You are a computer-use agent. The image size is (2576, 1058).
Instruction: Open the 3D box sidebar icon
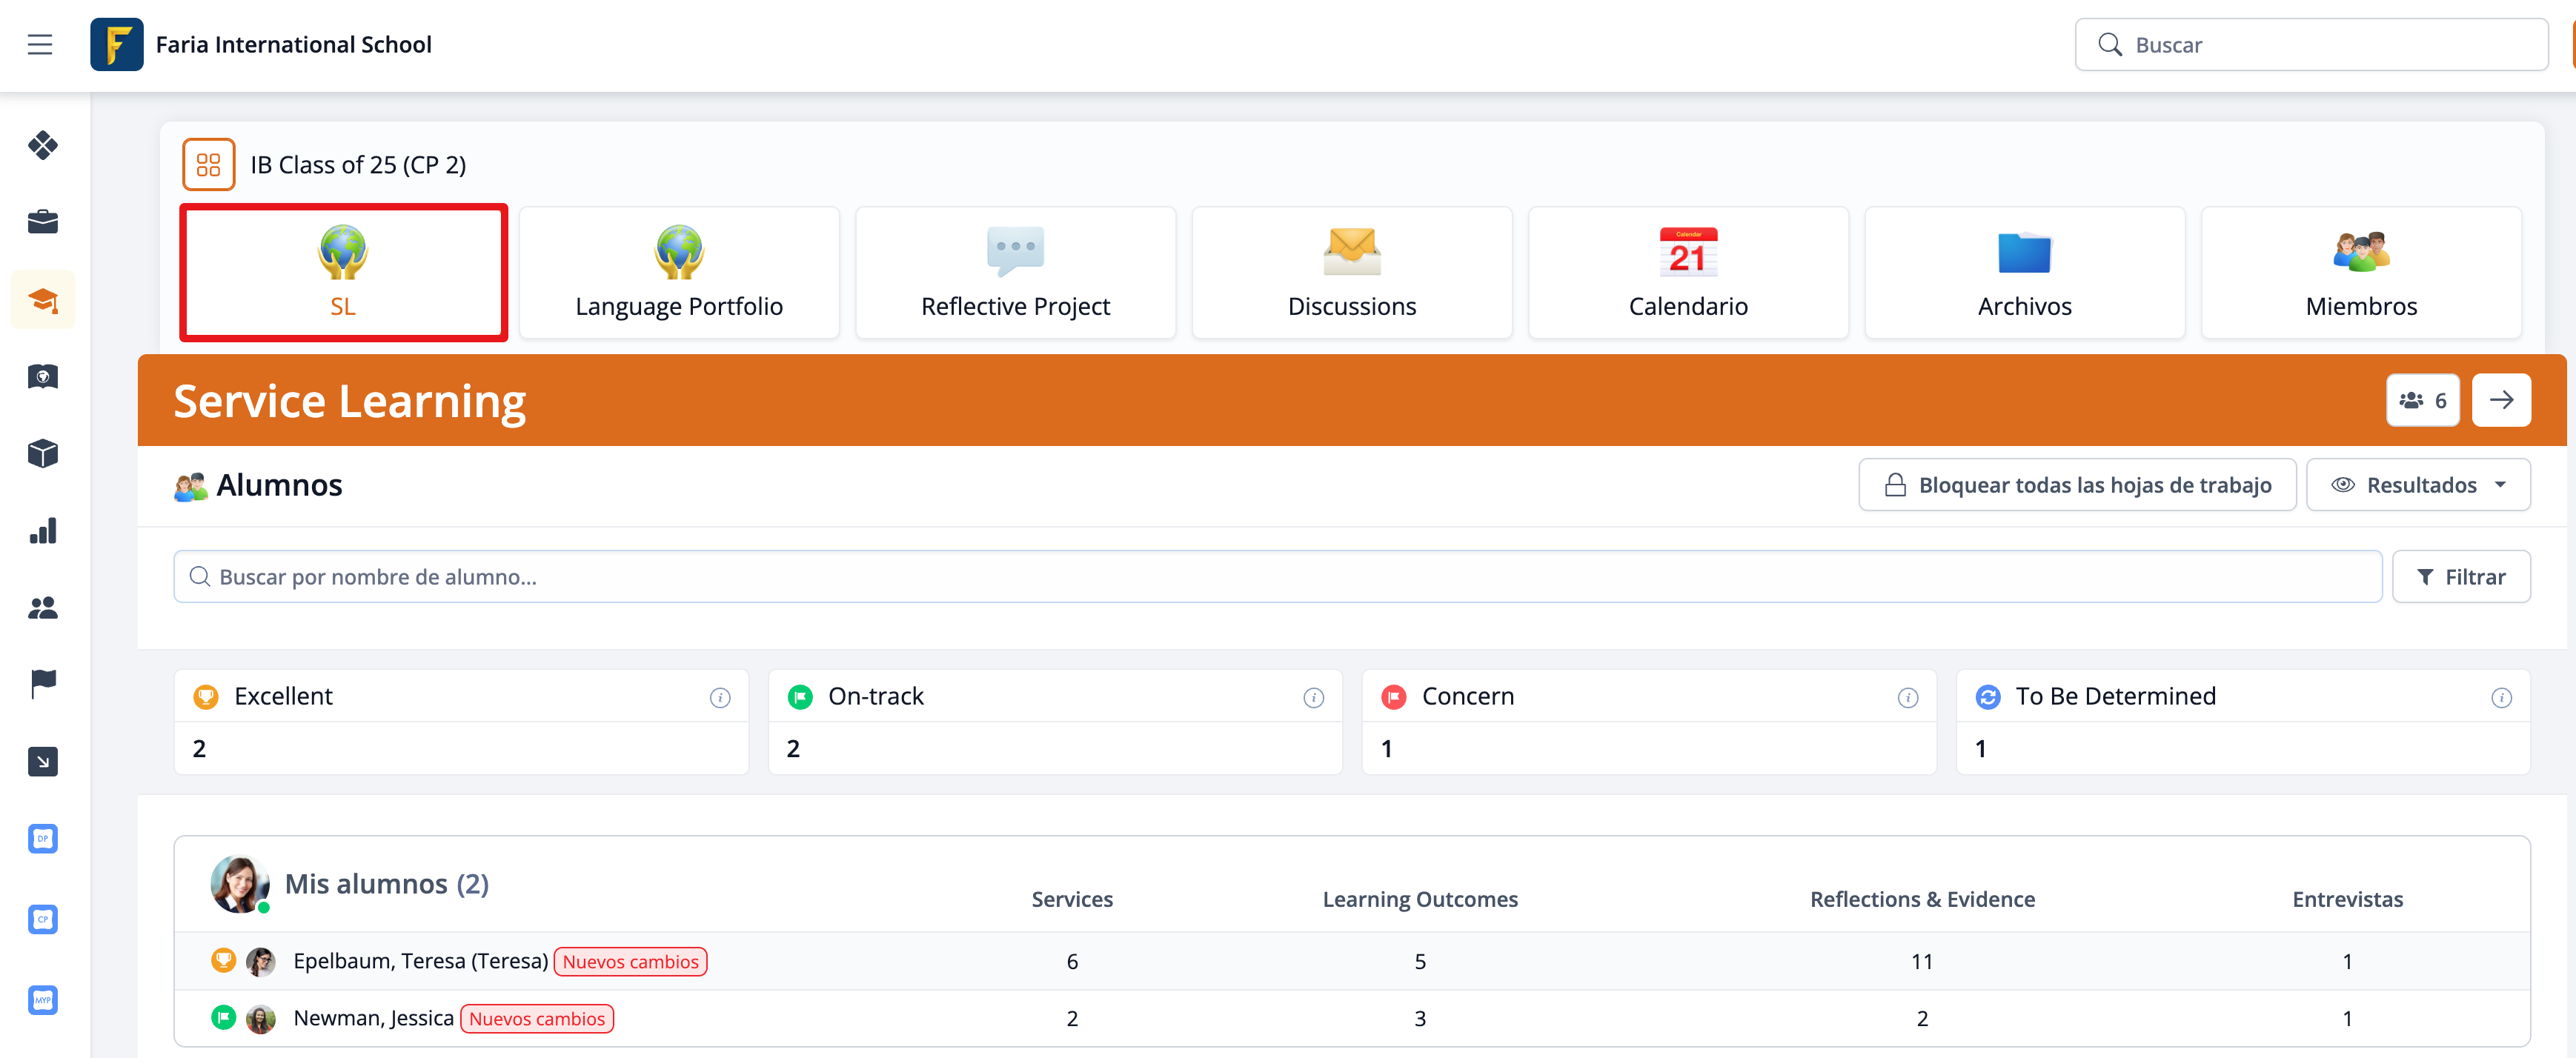click(43, 453)
